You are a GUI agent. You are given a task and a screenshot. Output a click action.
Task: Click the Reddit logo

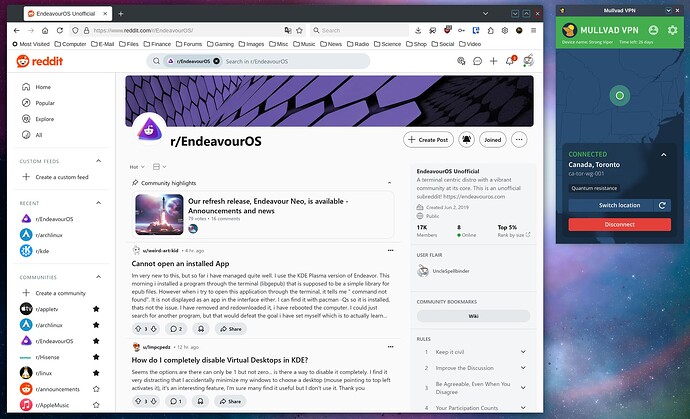(40, 61)
